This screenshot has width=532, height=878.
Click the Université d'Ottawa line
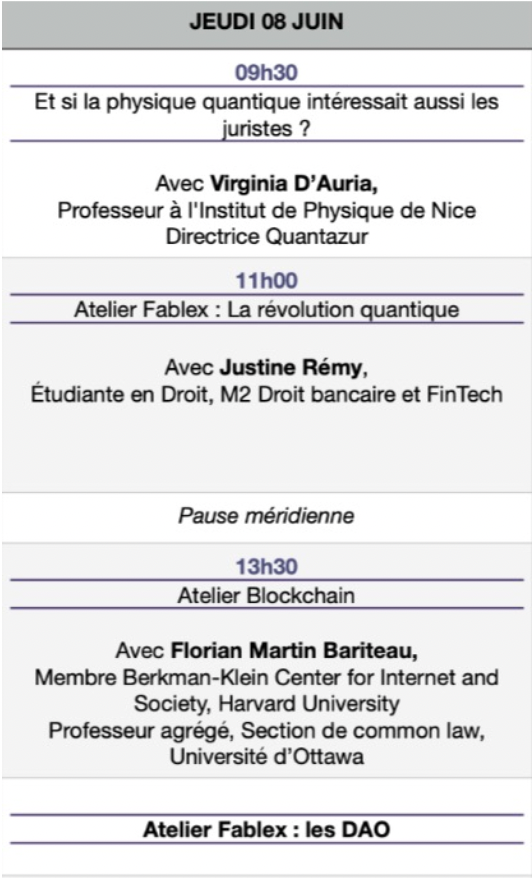pos(267,756)
